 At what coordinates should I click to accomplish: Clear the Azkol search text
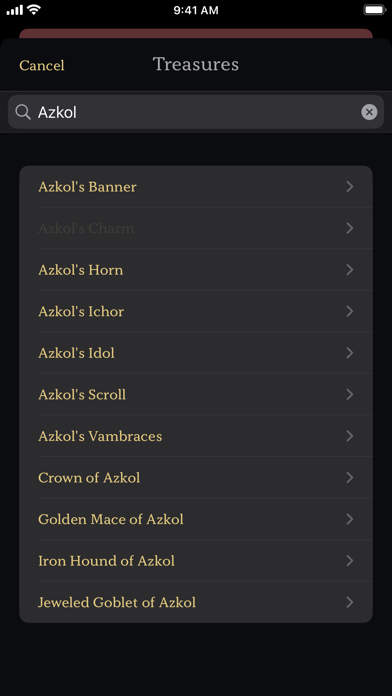point(369,112)
